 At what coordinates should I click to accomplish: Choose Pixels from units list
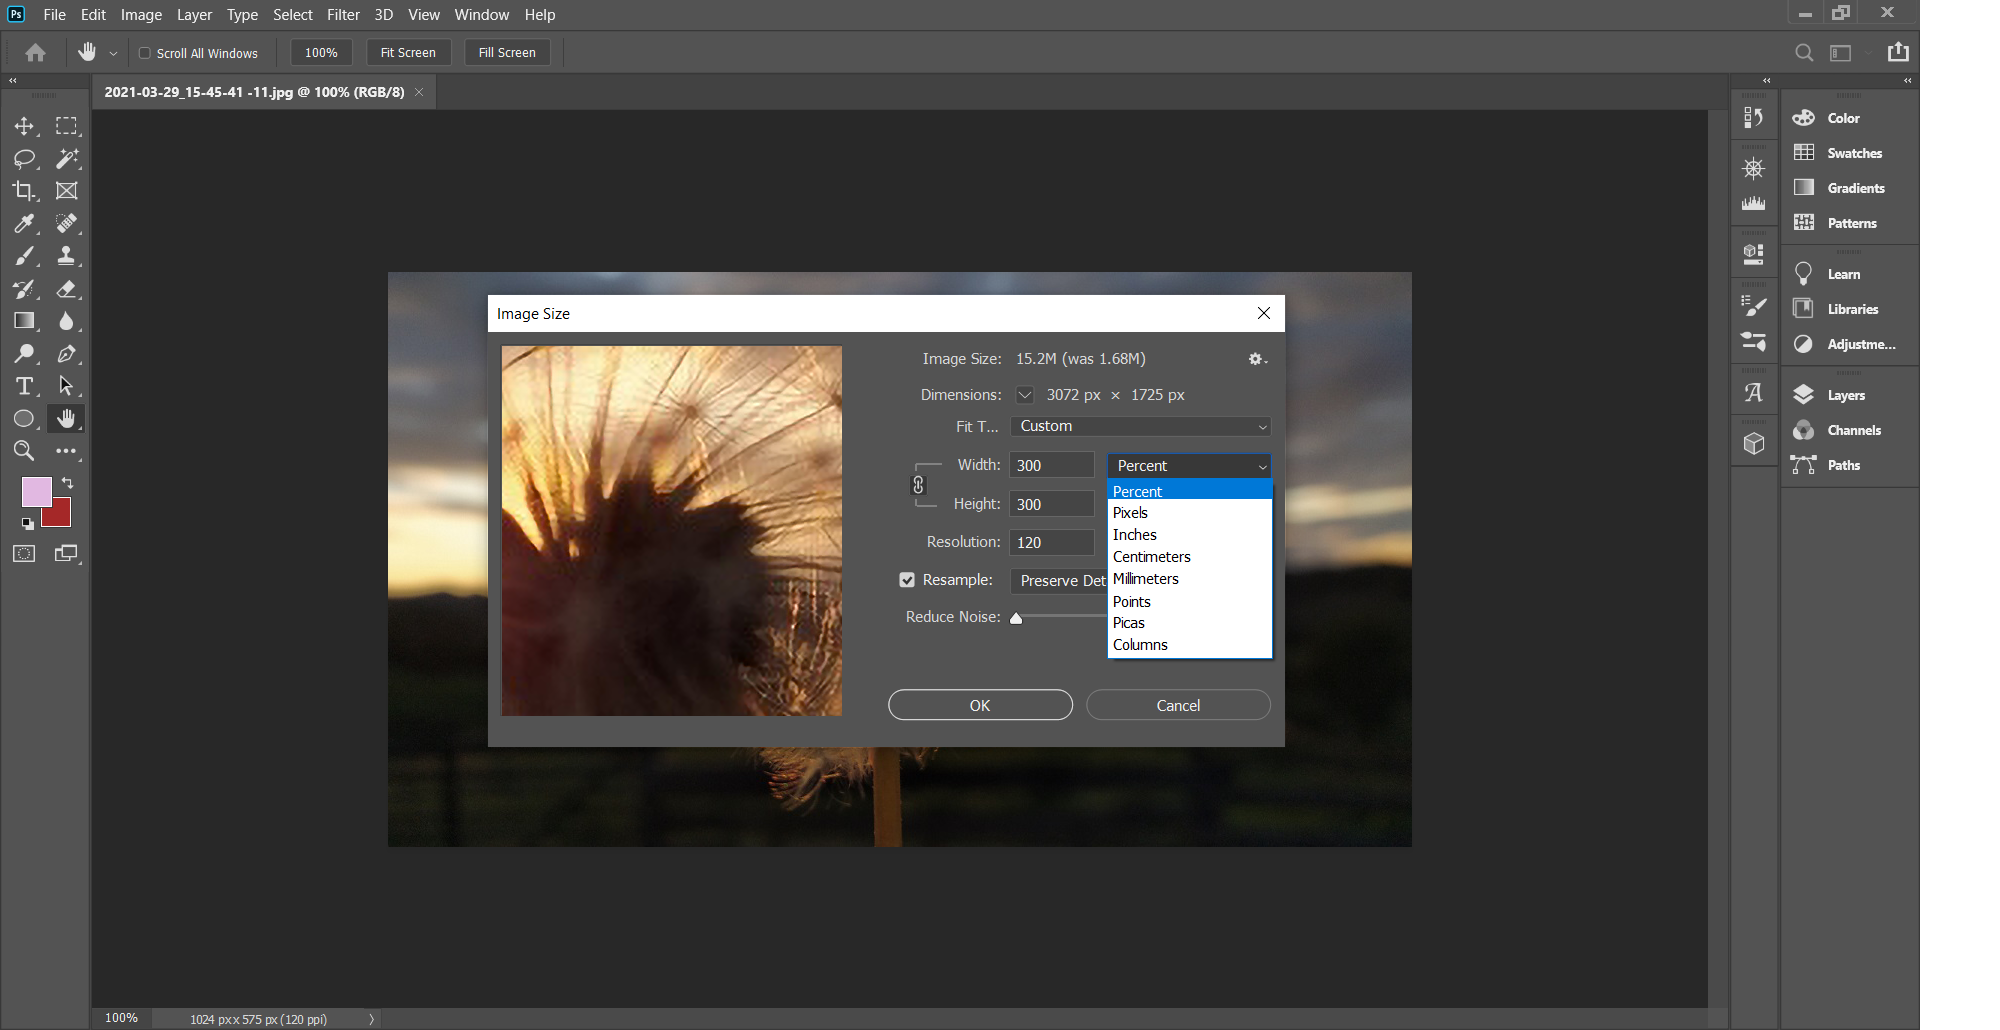pyautogui.click(x=1130, y=513)
